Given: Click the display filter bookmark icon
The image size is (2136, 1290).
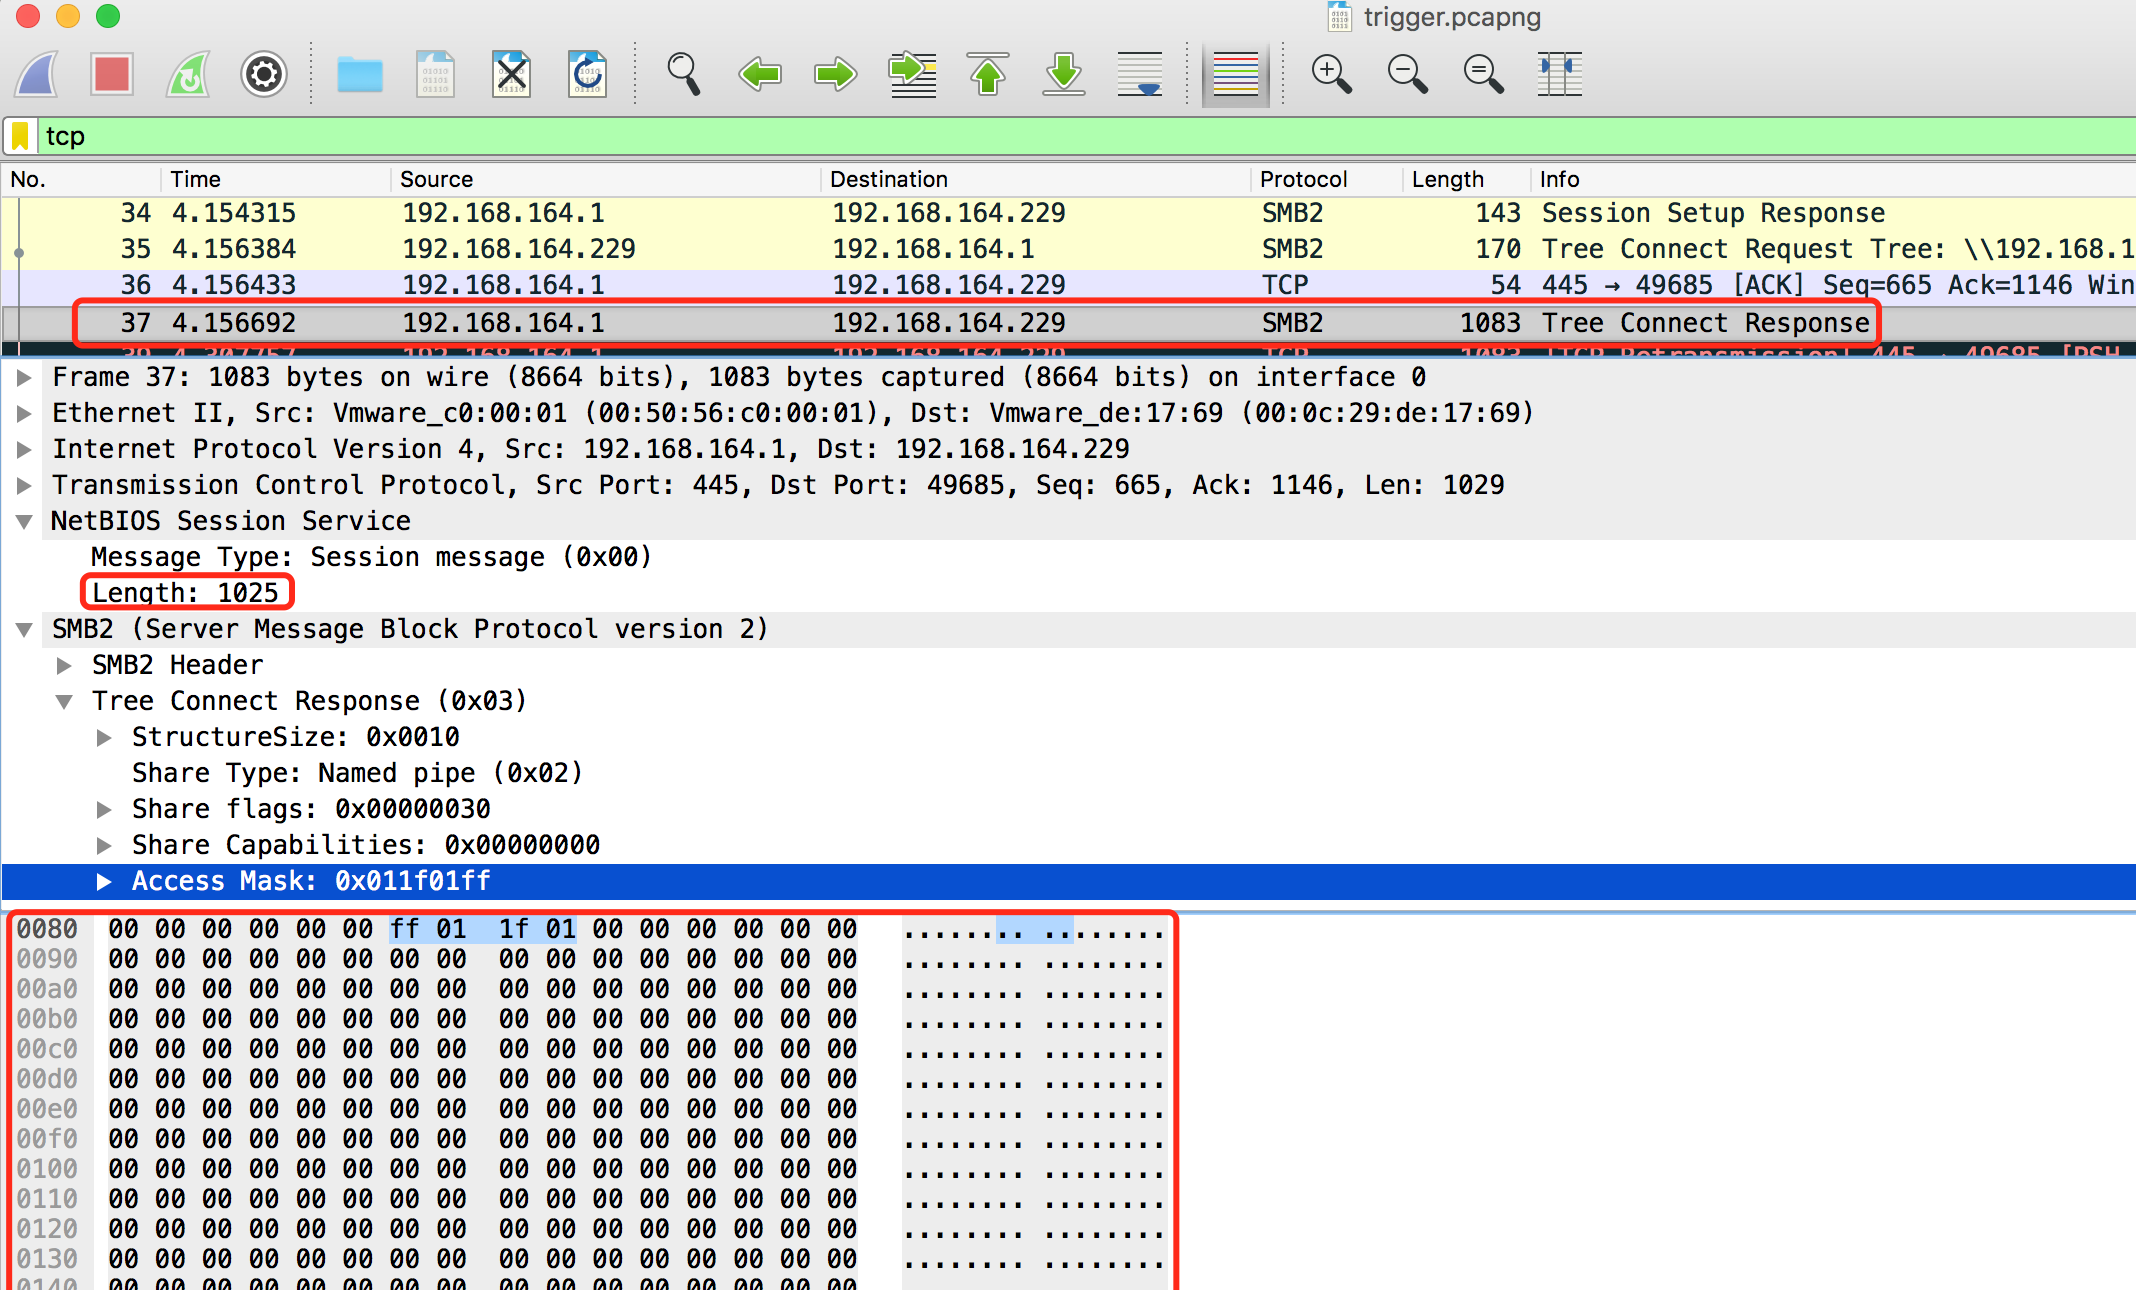Looking at the screenshot, I should click(x=20, y=136).
